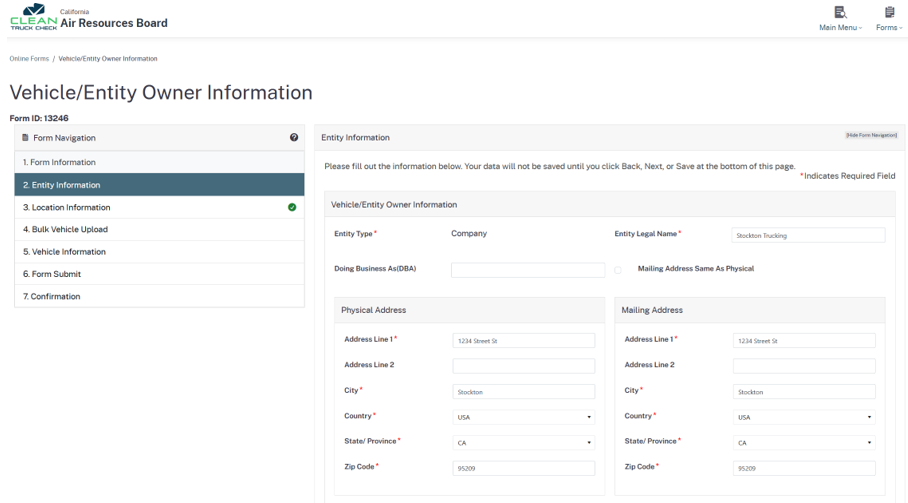Click the Form ID: 13246 text
This screenshot has width=908, height=503.
click(x=39, y=118)
